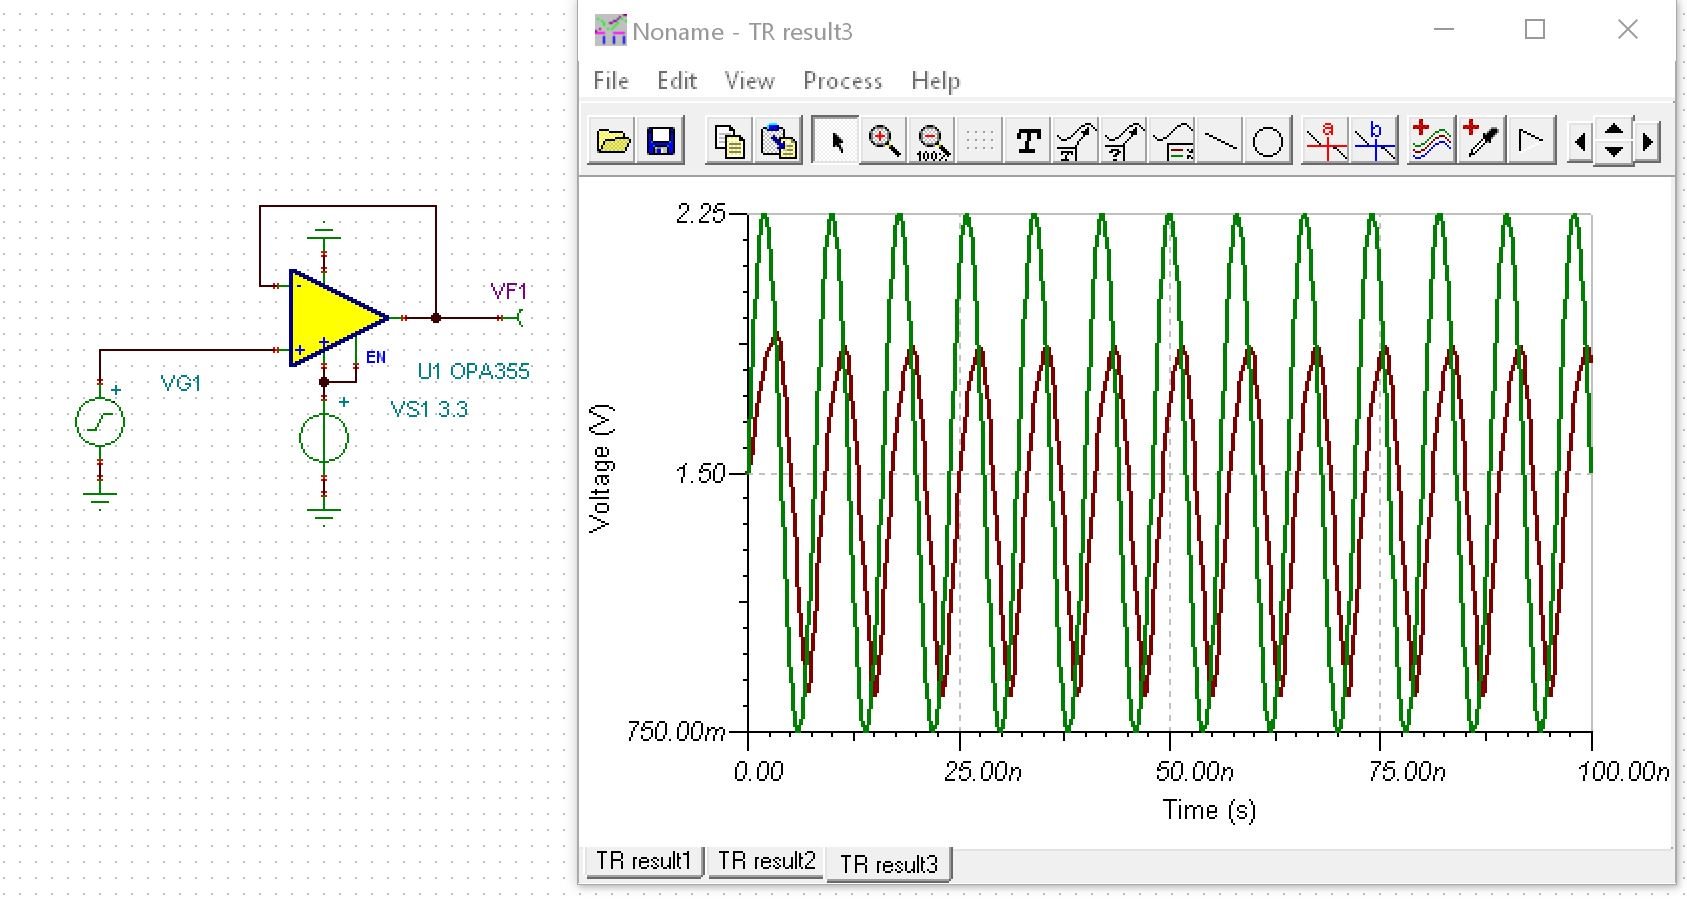
Task: Click the VS1 3.3 label
Action: tap(429, 409)
